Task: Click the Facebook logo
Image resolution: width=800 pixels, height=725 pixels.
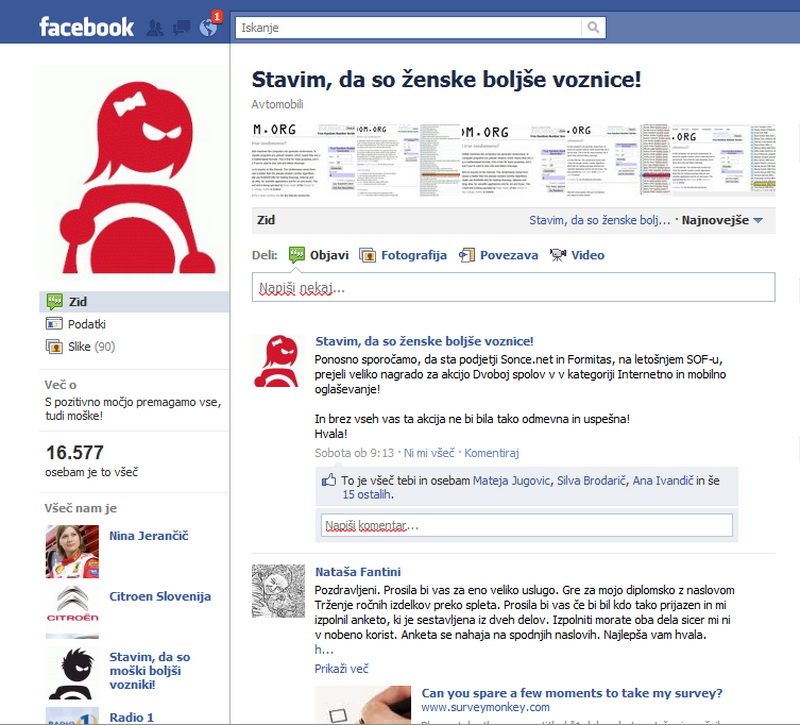Action: [x=86, y=27]
